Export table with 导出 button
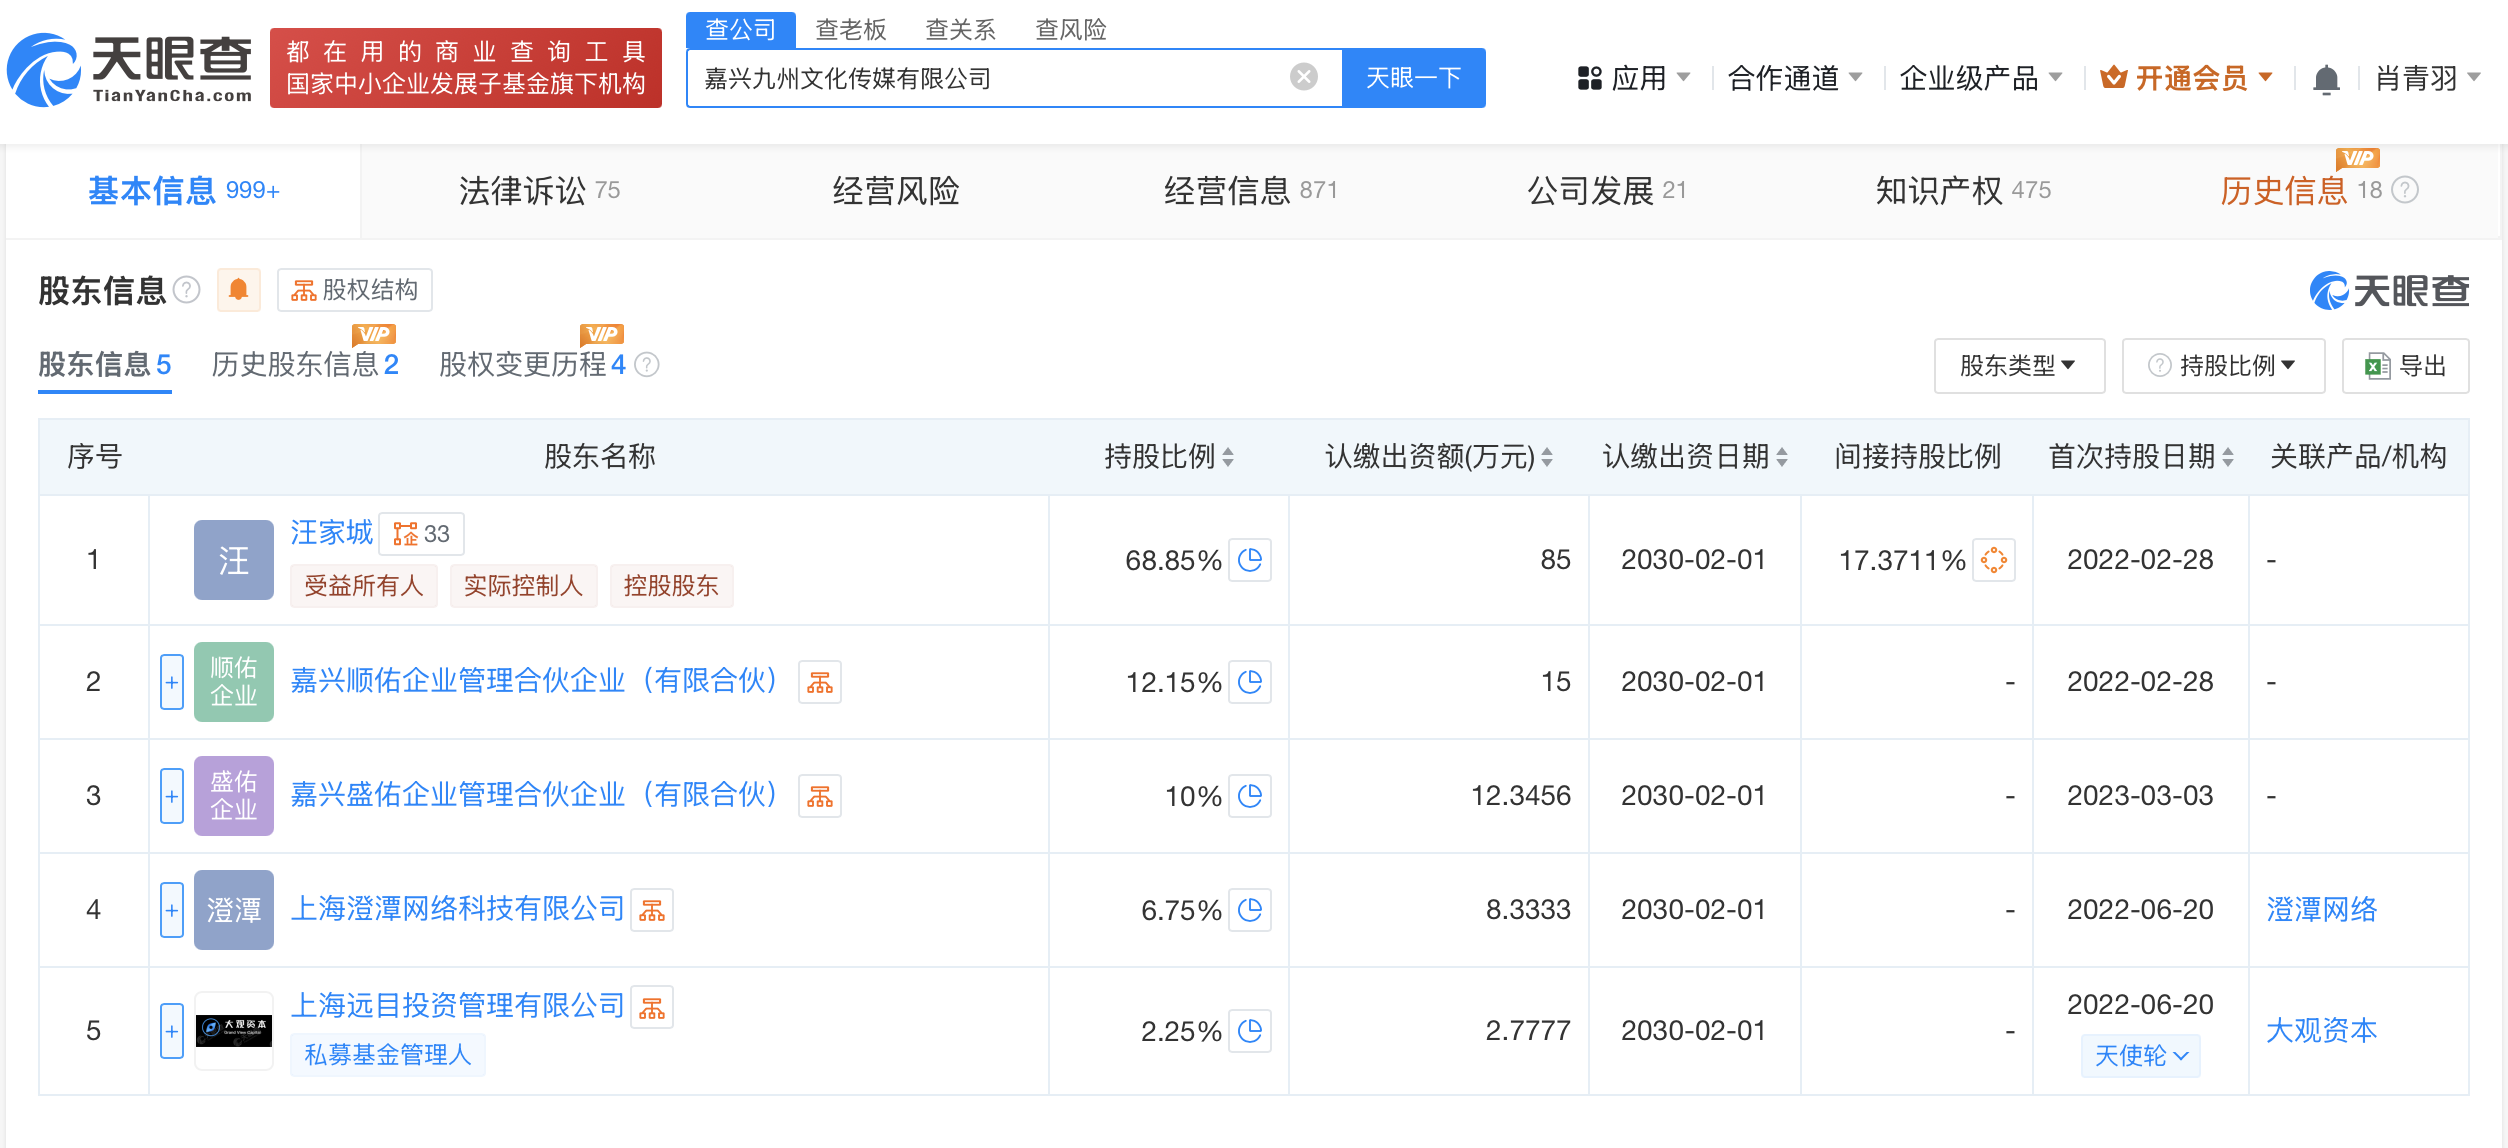Viewport: 2508px width, 1148px height. click(2405, 366)
